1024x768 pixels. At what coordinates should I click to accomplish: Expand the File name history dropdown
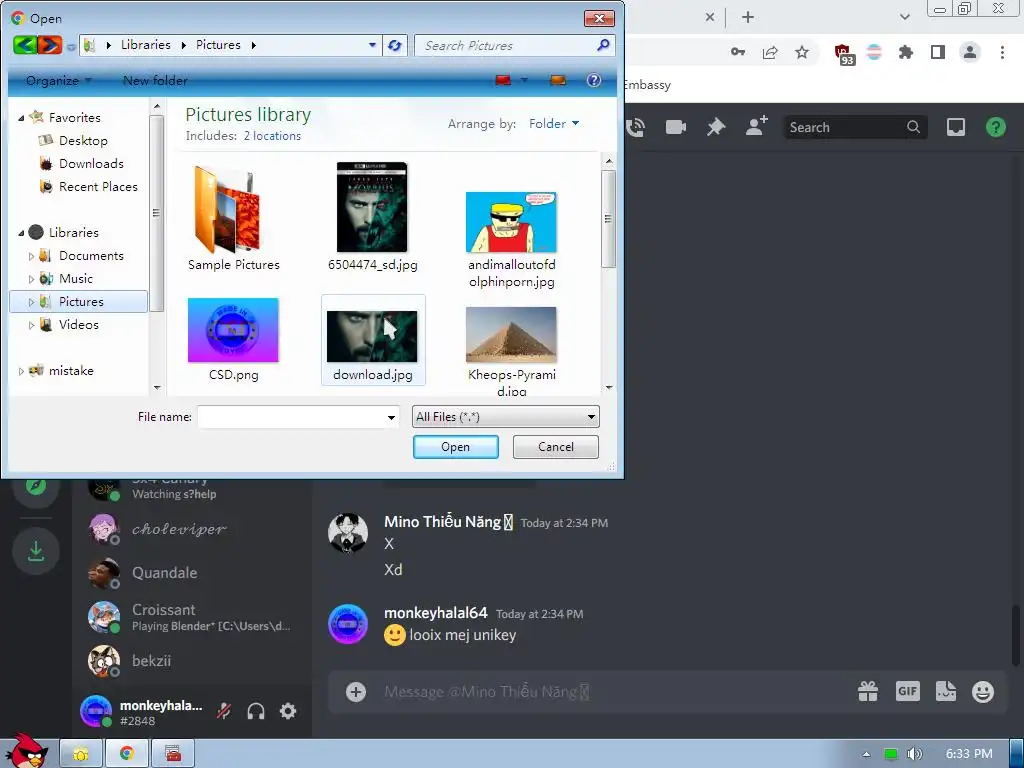pyautogui.click(x=391, y=417)
